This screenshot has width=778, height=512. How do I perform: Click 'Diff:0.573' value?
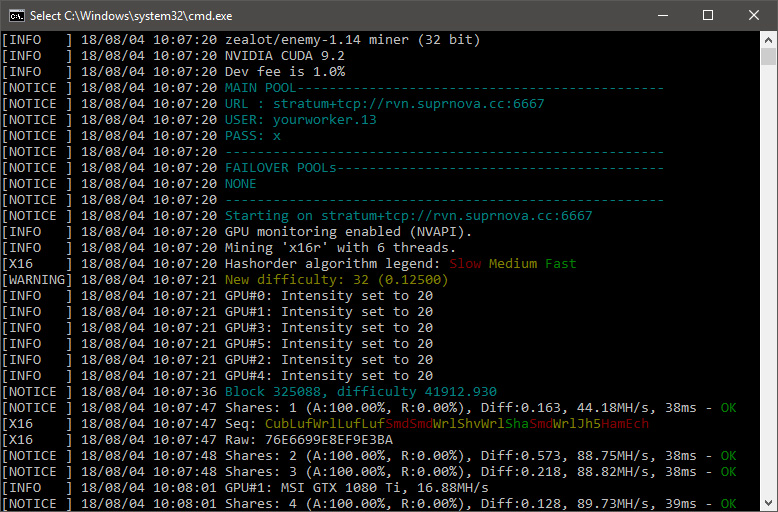coord(520,455)
